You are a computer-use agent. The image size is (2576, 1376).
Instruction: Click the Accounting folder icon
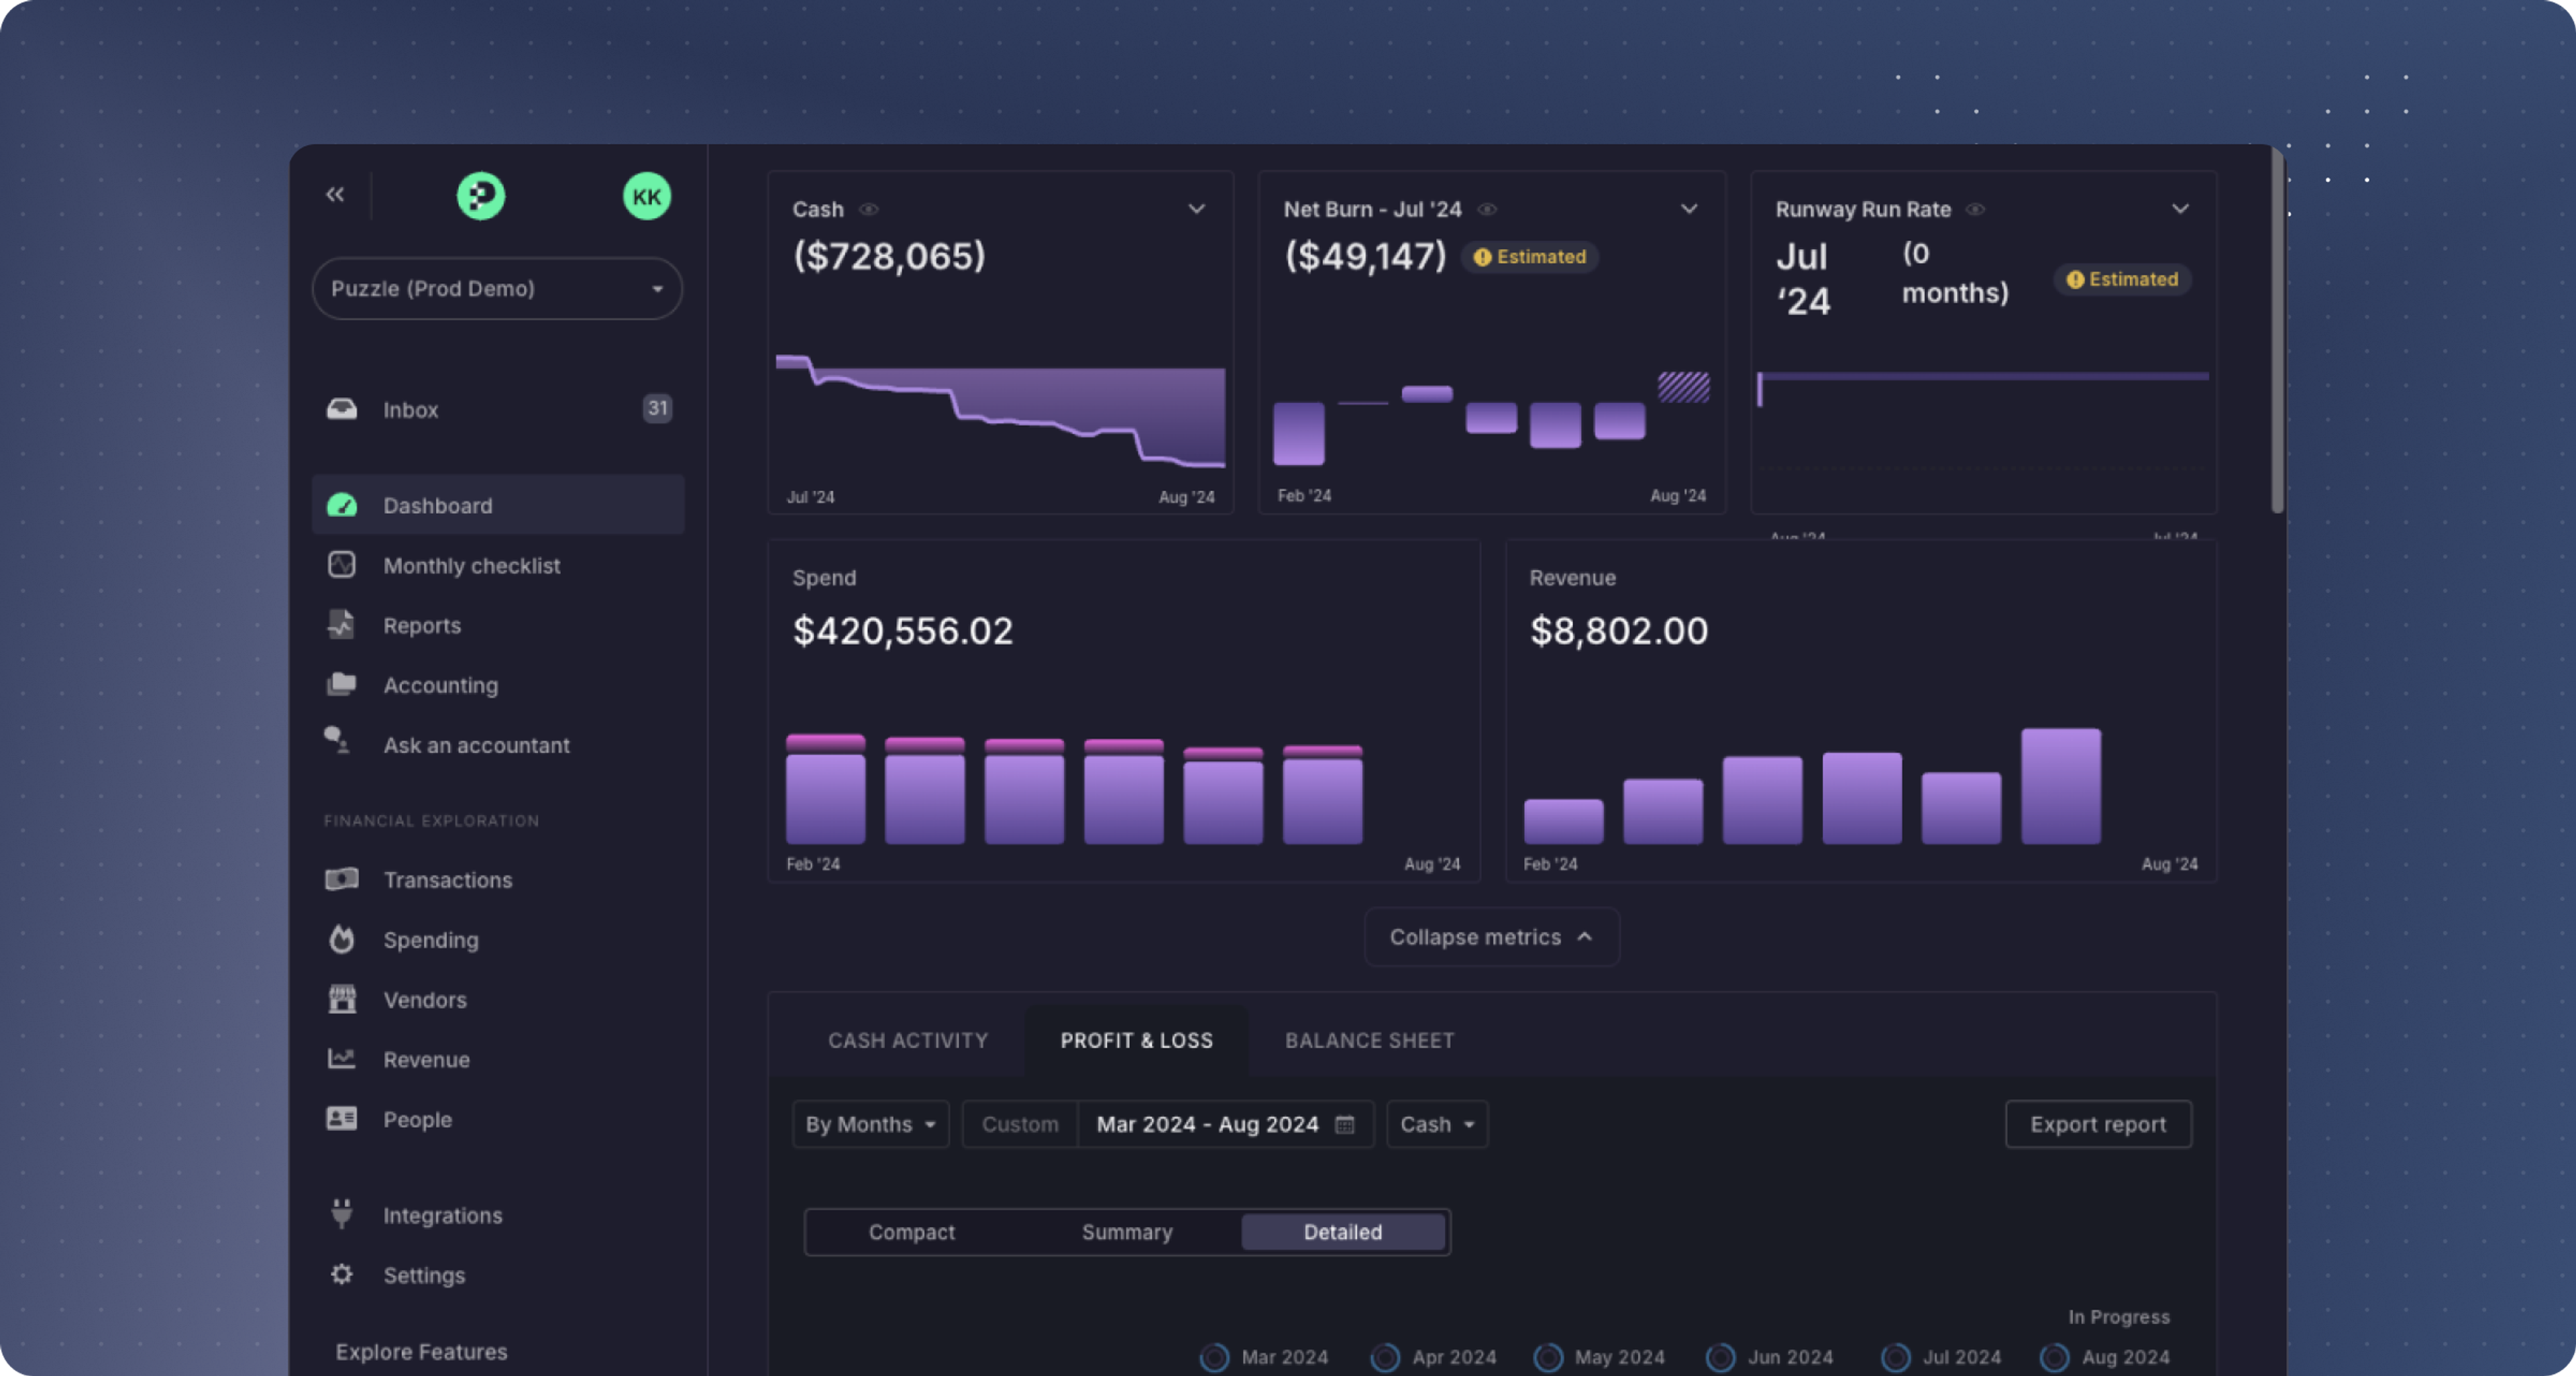pos(342,685)
